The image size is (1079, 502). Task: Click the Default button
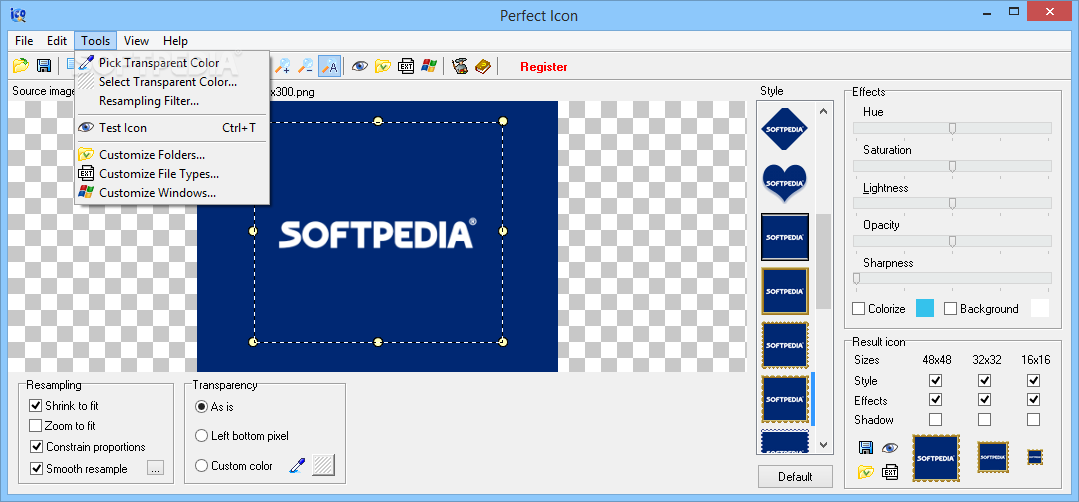coord(795,477)
